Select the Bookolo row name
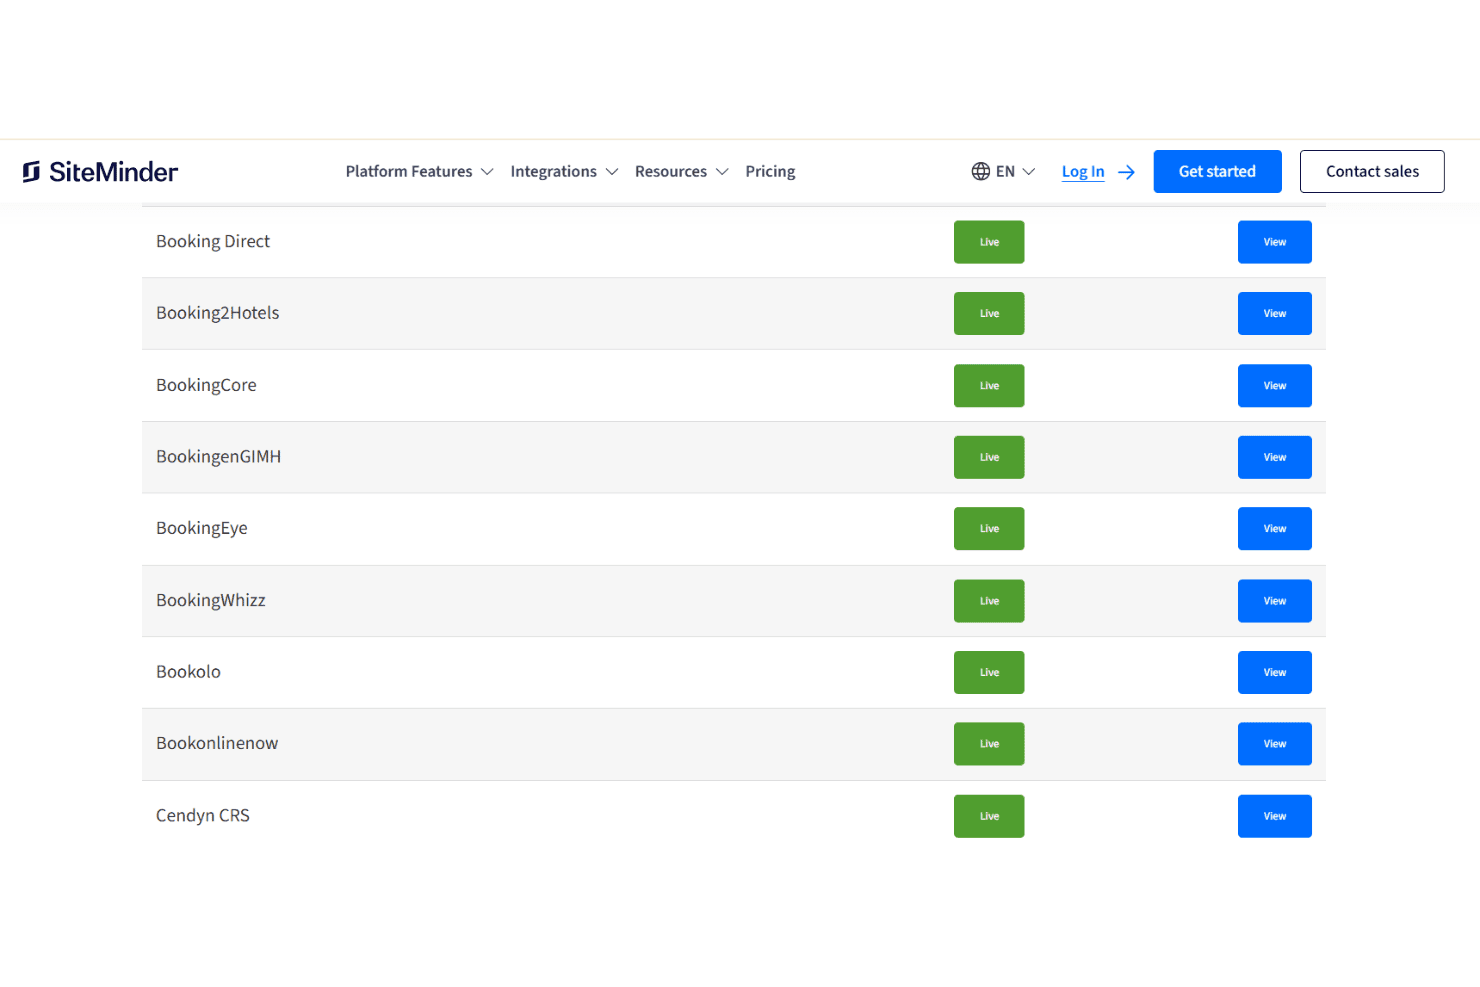The image size is (1480, 987). tap(188, 672)
